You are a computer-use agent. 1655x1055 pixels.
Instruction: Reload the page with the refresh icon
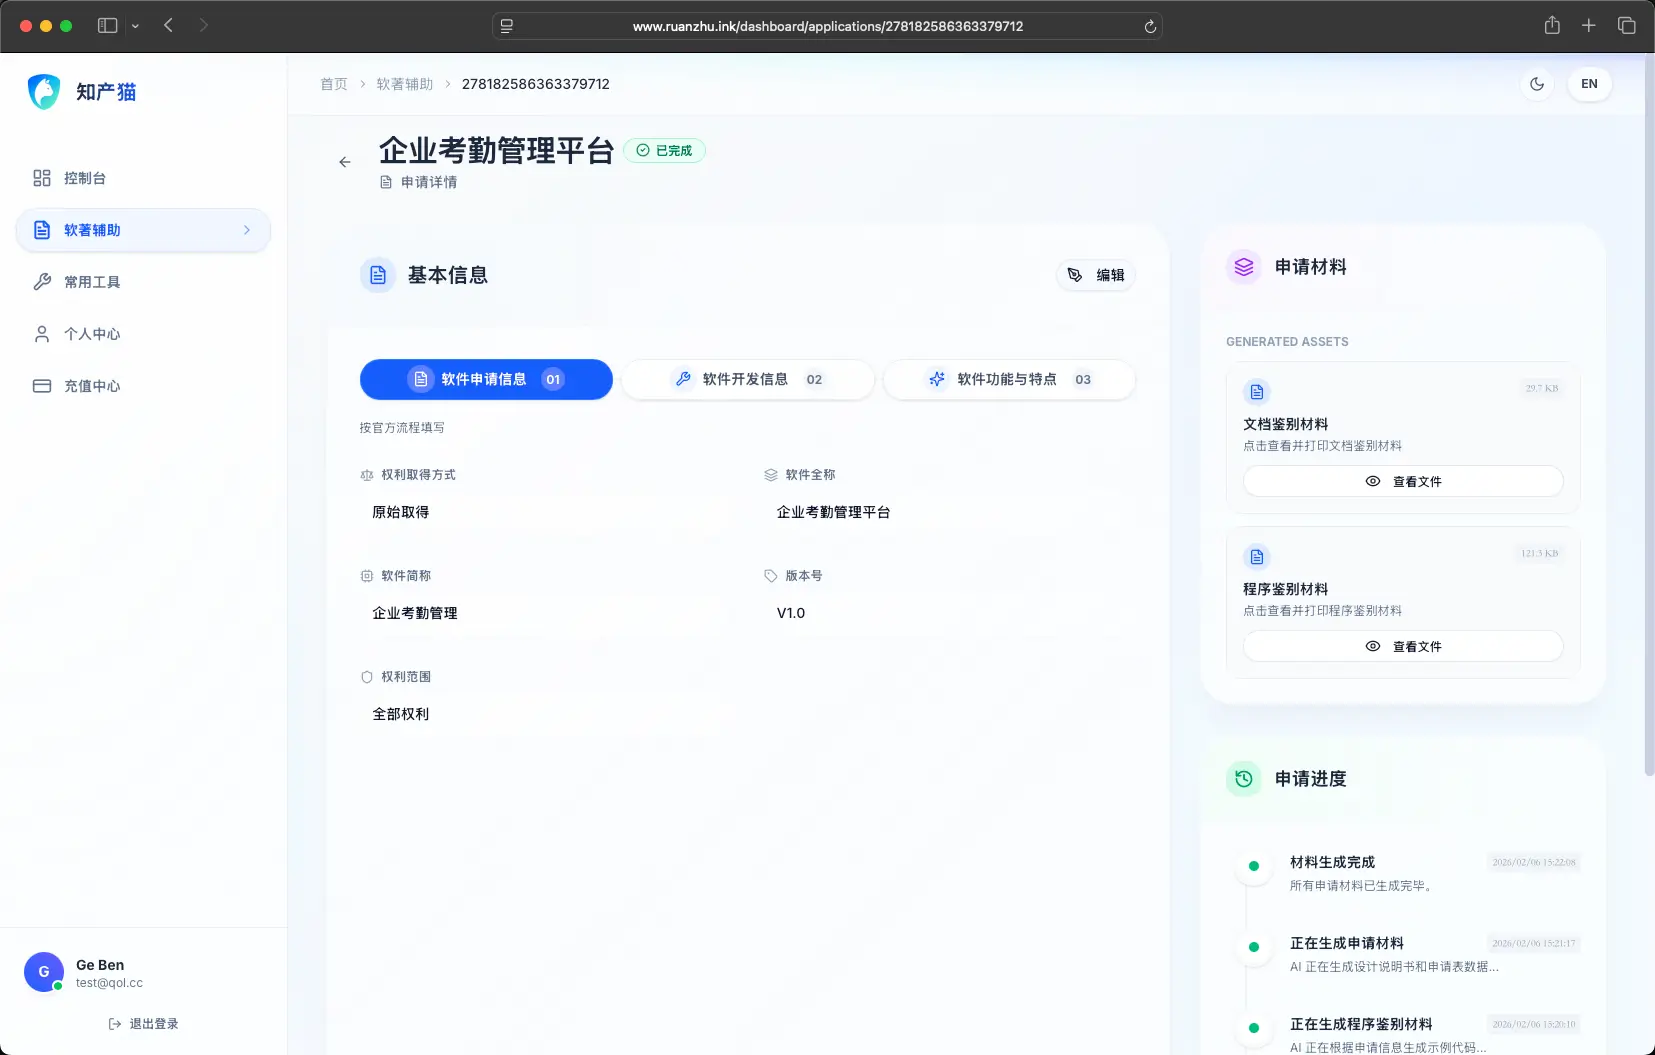pyautogui.click(x=1150, y=27)
